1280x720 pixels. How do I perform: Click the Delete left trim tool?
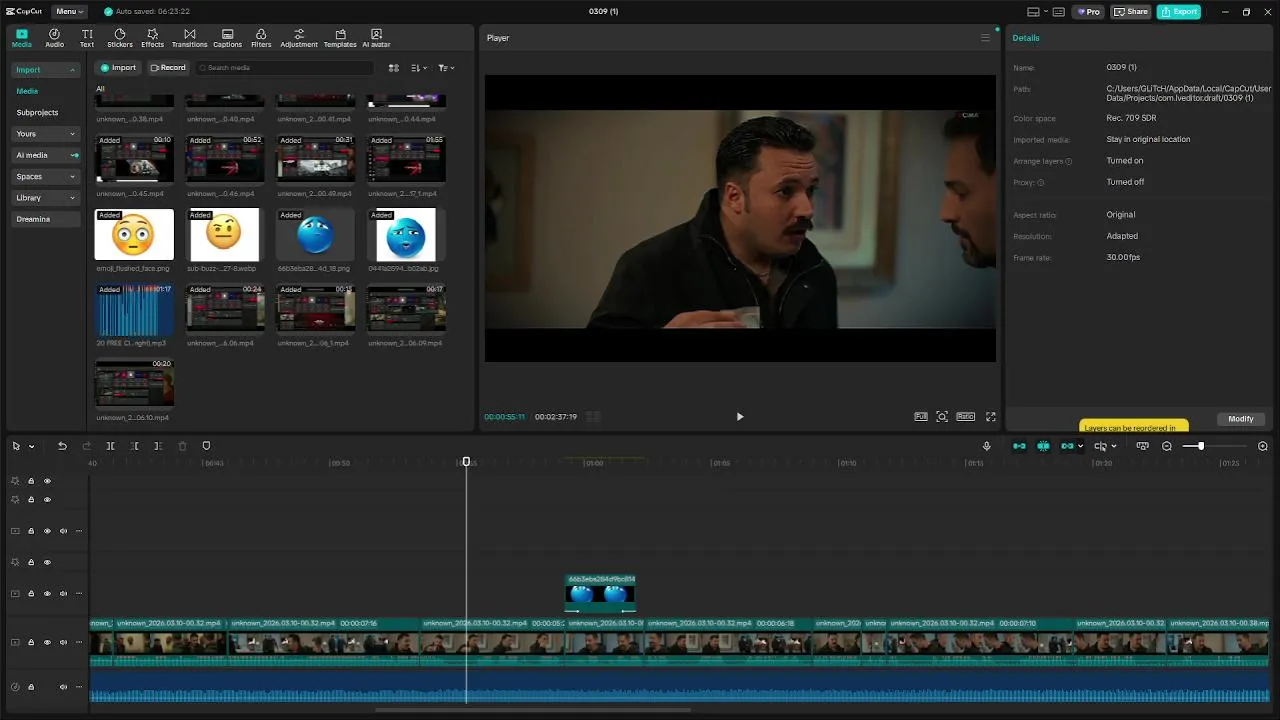pyautogui.click(x=134, y=446)
